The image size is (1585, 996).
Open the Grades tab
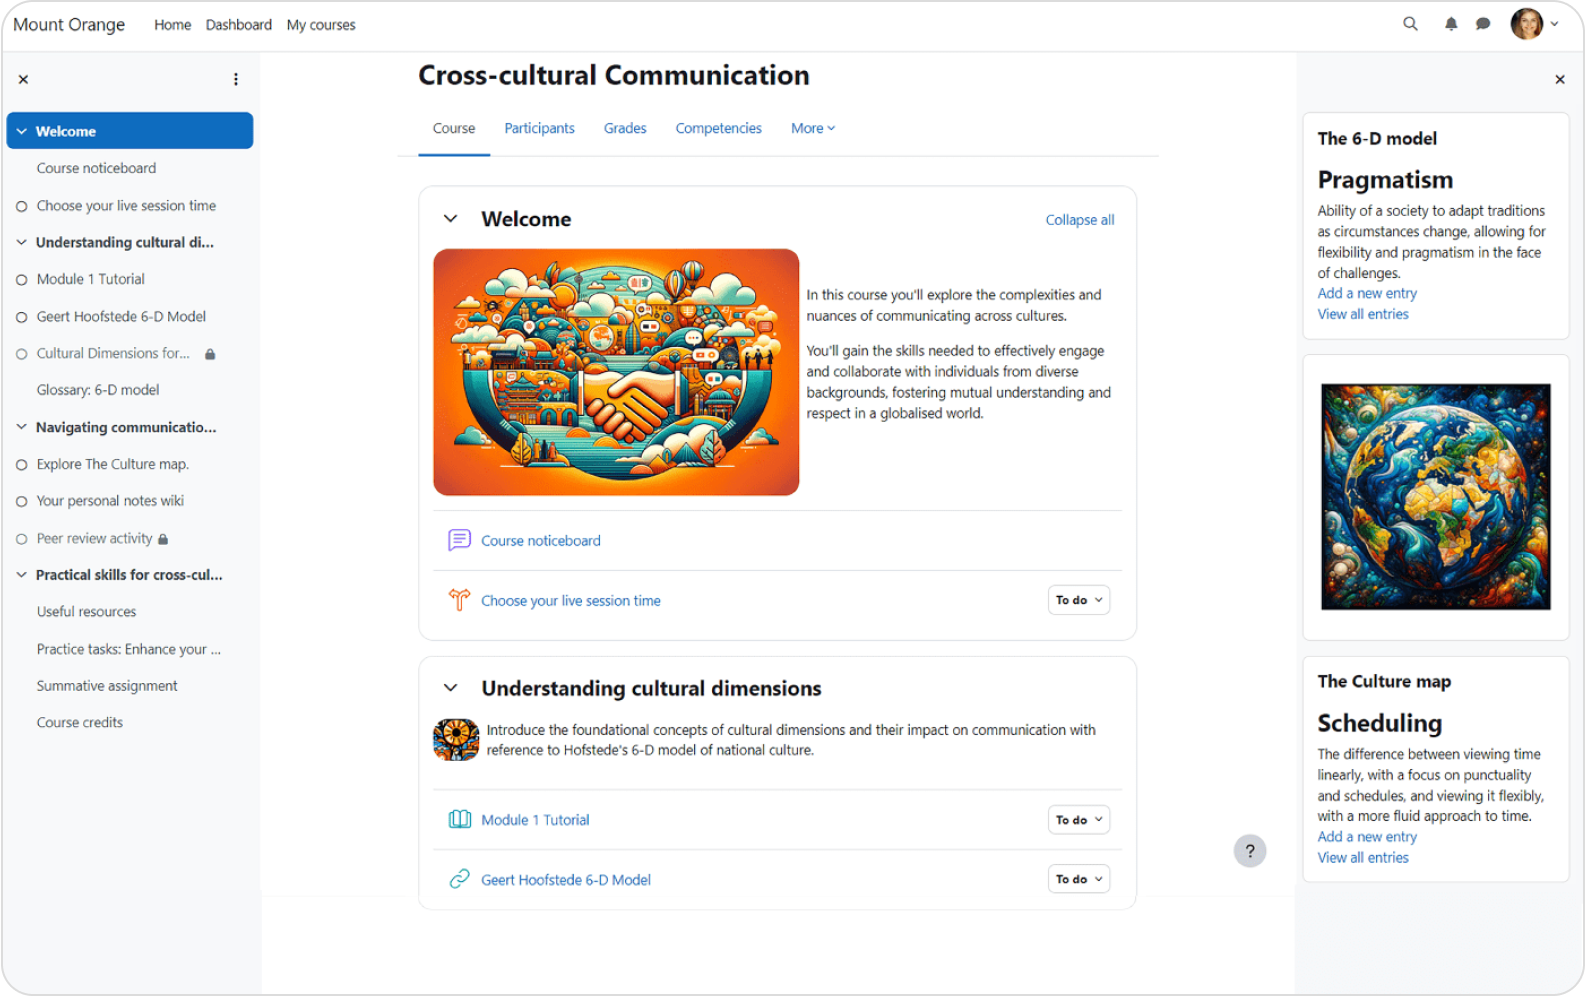pyautogui.click(x=625, y=128)
